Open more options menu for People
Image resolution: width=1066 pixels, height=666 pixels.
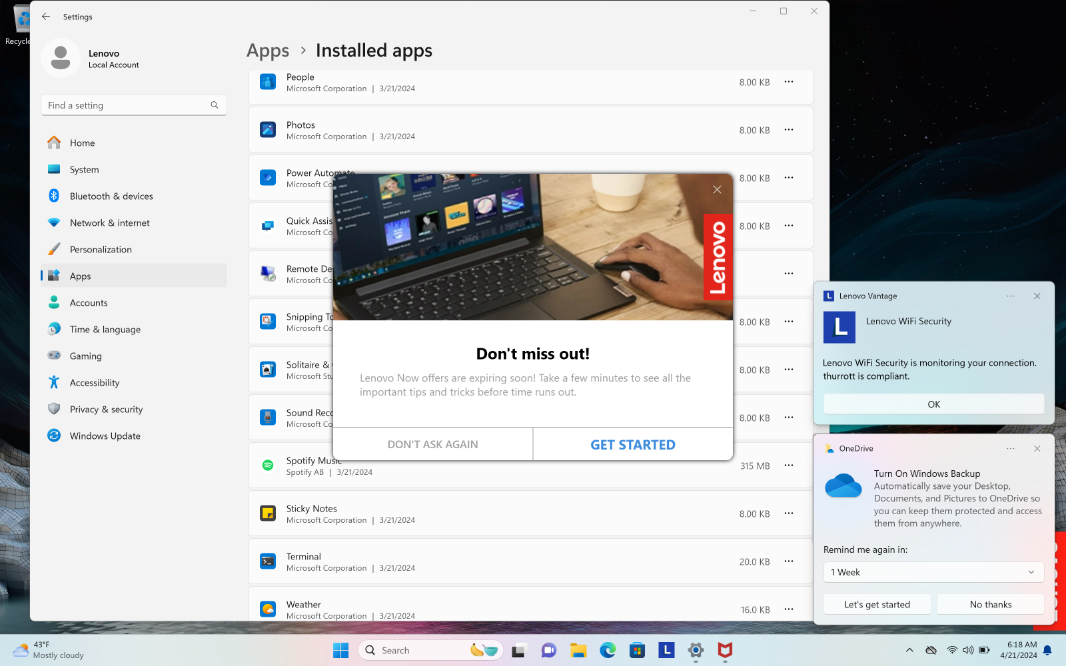(x=789, y=82)
